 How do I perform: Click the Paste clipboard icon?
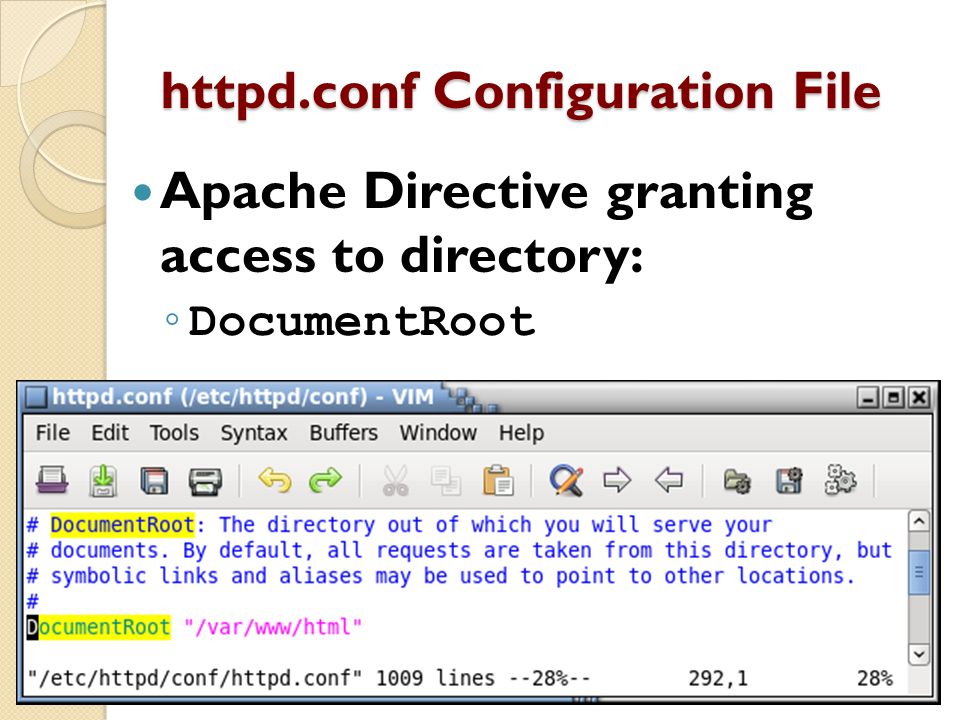498,480
